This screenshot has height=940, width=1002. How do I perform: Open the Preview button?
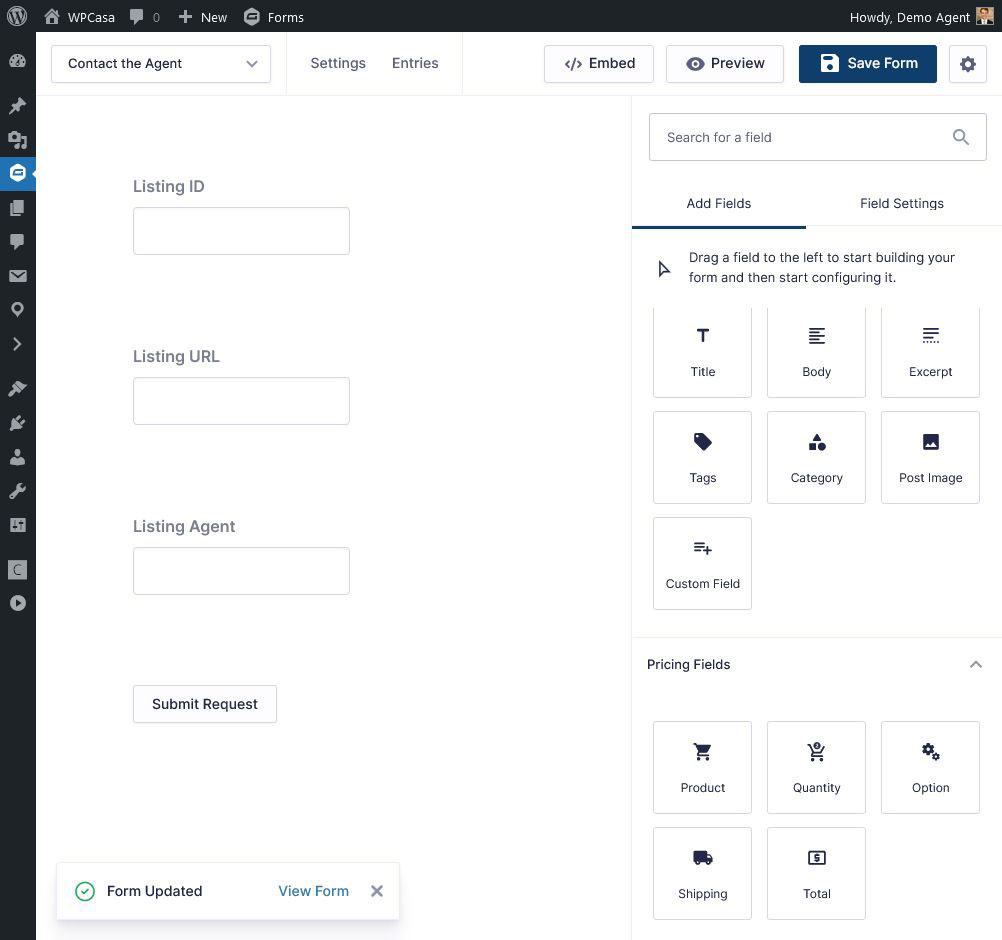pos(725,64)
